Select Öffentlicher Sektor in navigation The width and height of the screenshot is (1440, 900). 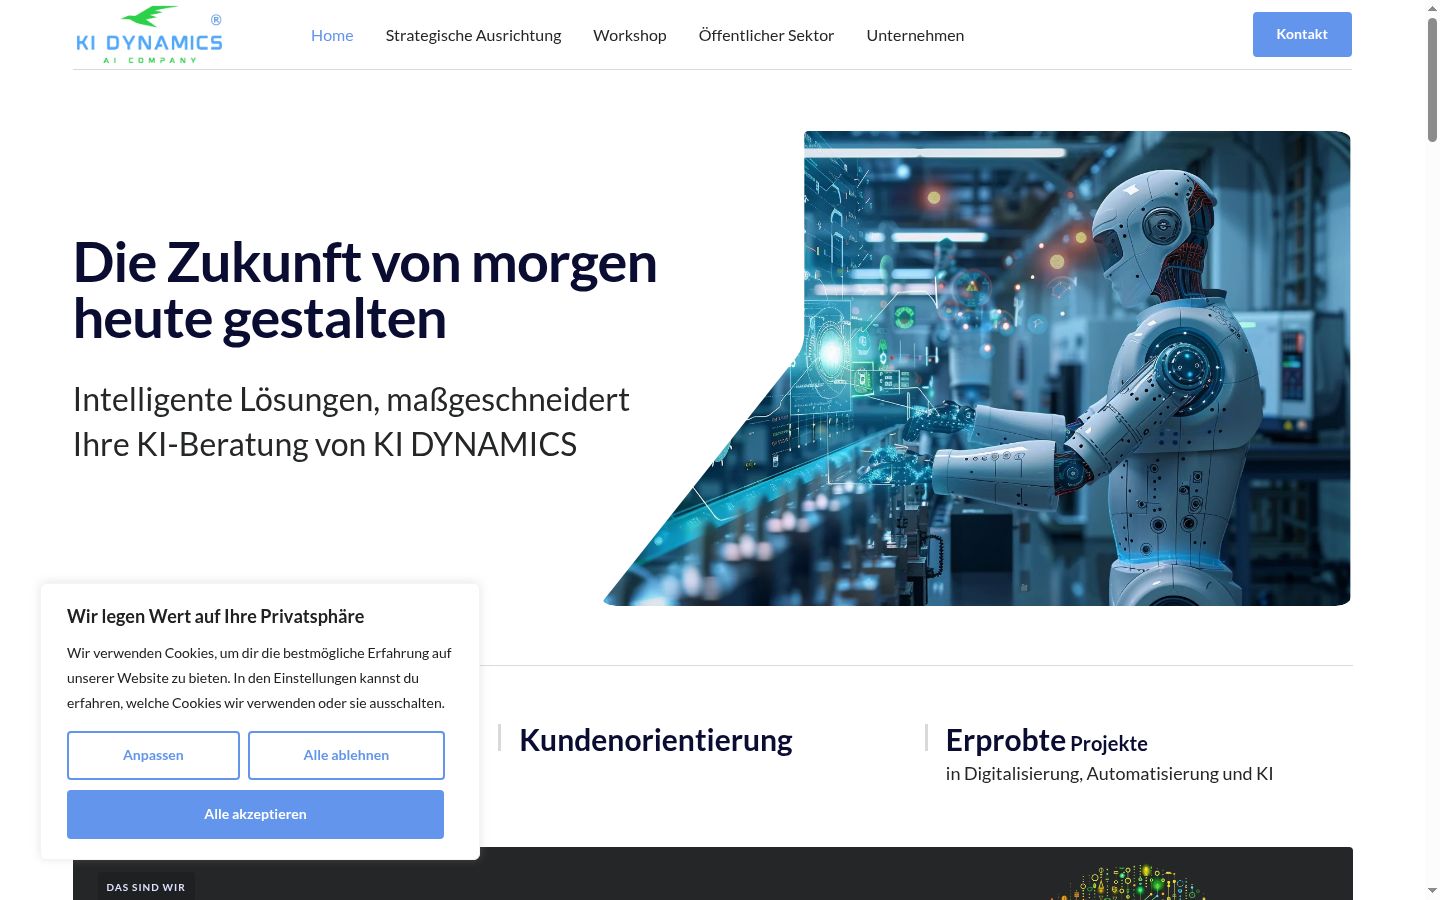pyautogui.click(x=766, y=35)
